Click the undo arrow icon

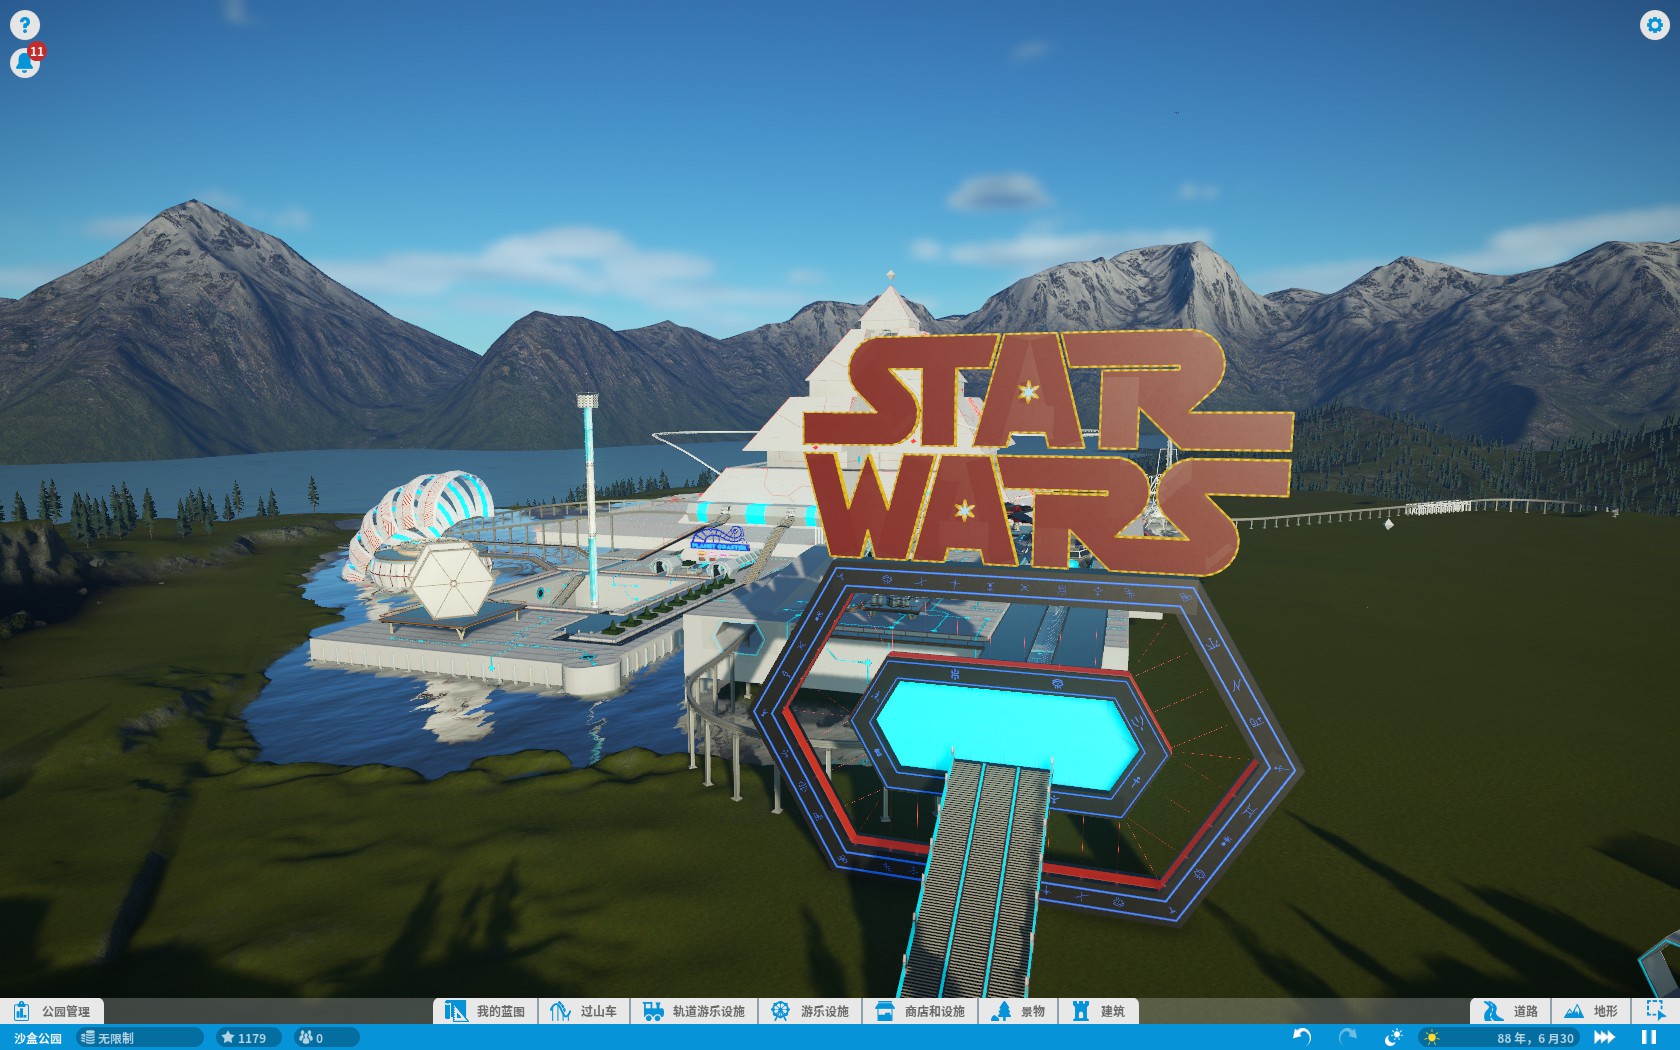1302,1037
